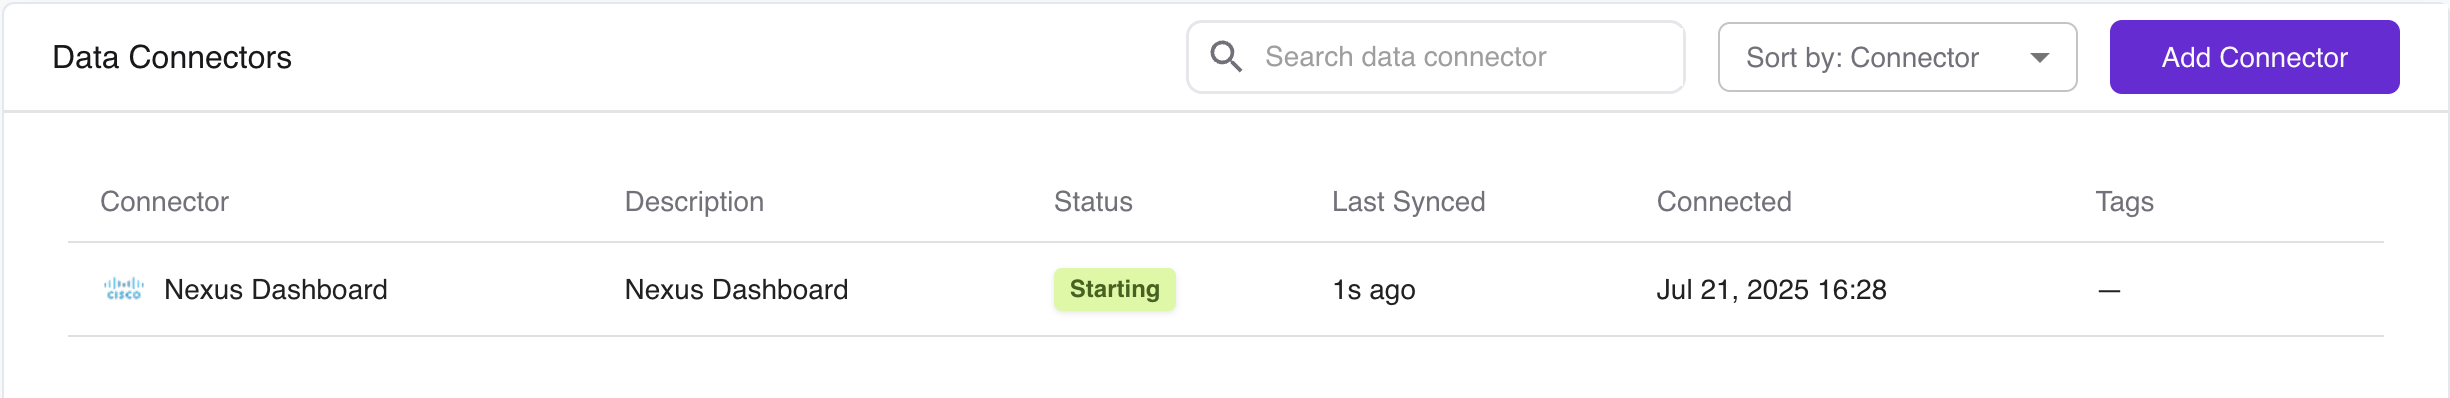Select the Status column header
The image size is (2450, 398).
(1093, 202)
